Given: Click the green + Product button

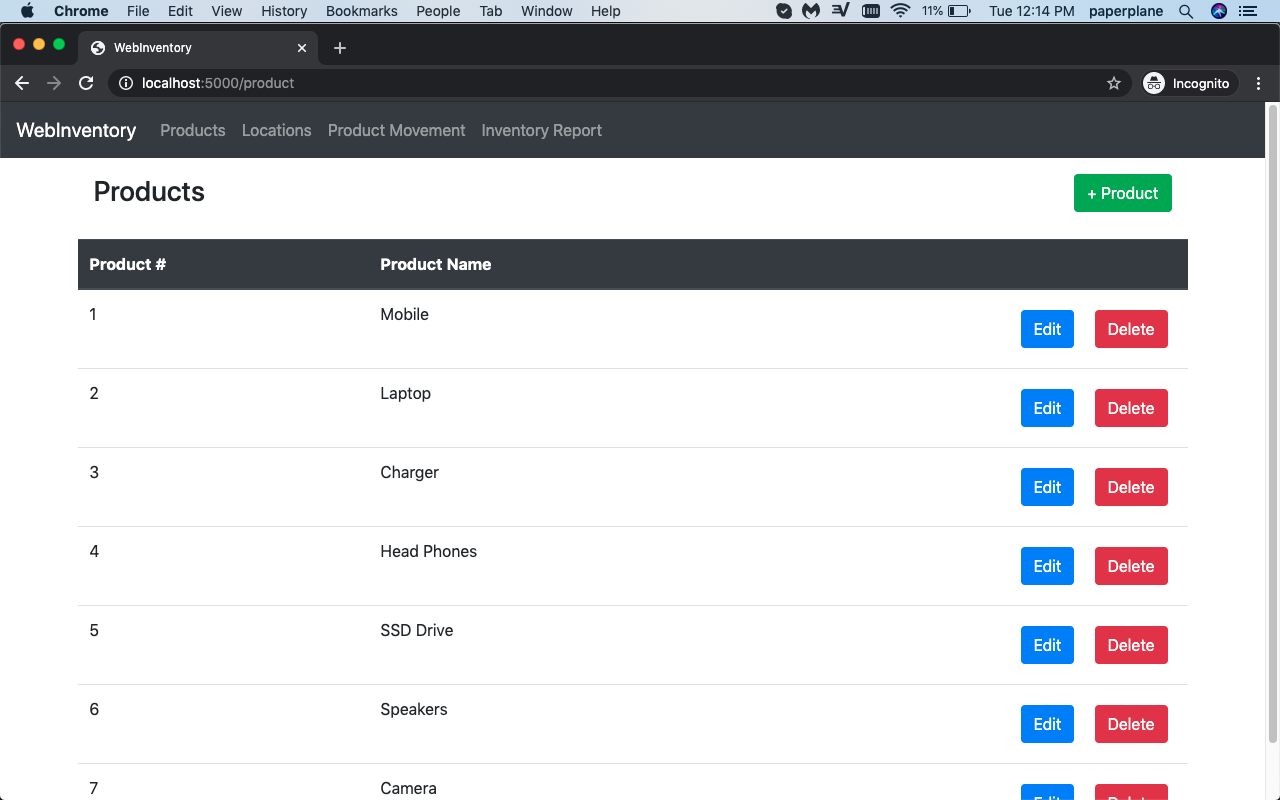Looking at the screenshot, I should click(x=1123, y=193).
